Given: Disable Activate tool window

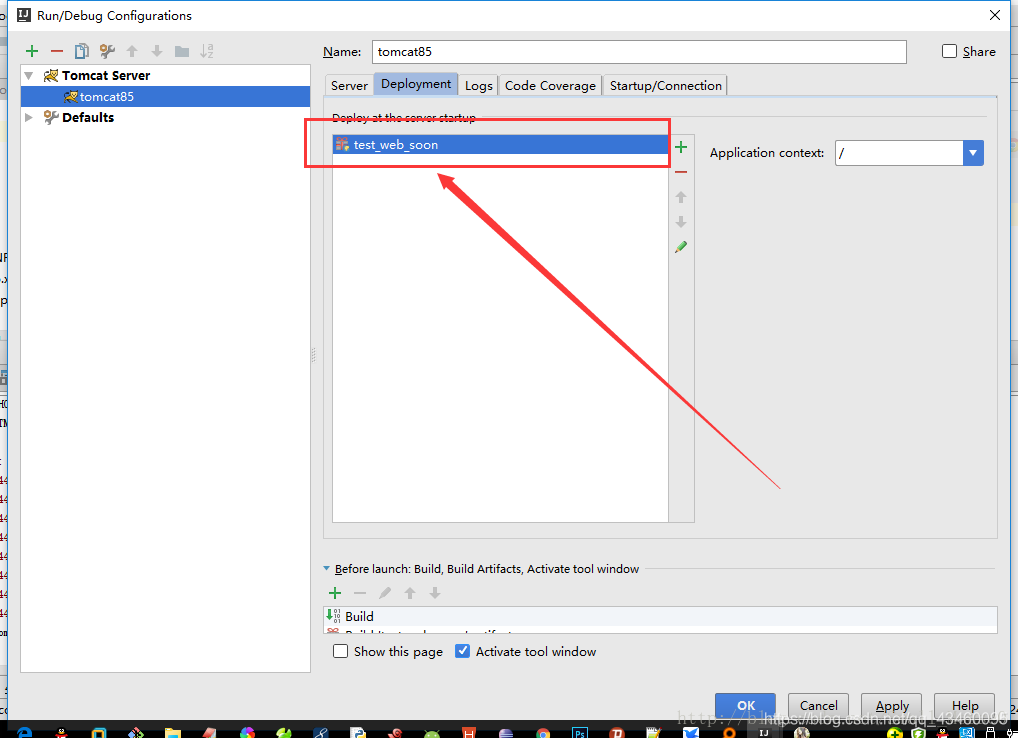Looking at the screenshot, I should pyautogui.click(x=462, y=651).
